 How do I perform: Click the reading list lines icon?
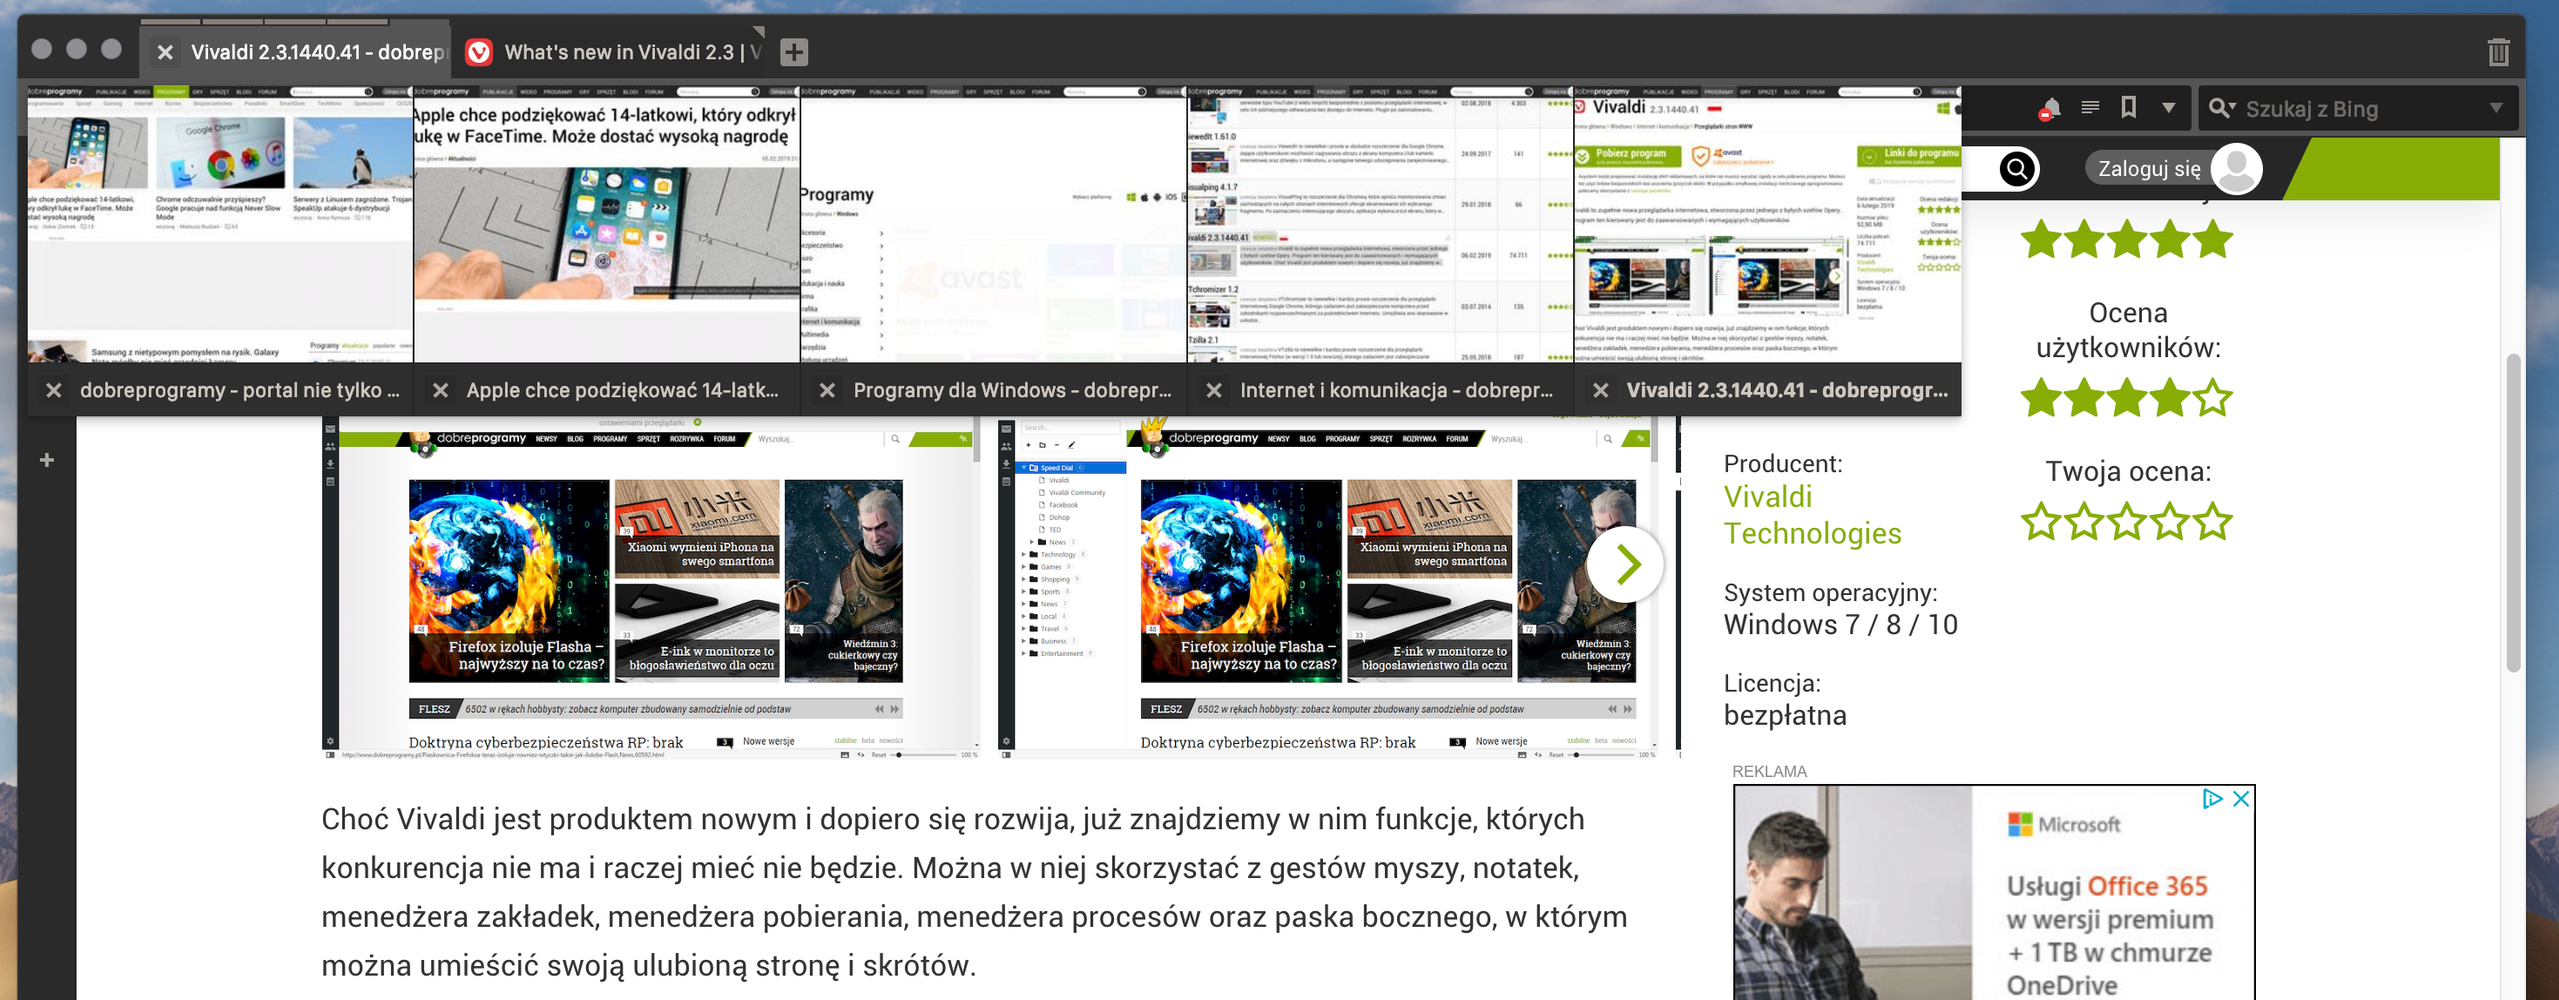pos(2089,107)
